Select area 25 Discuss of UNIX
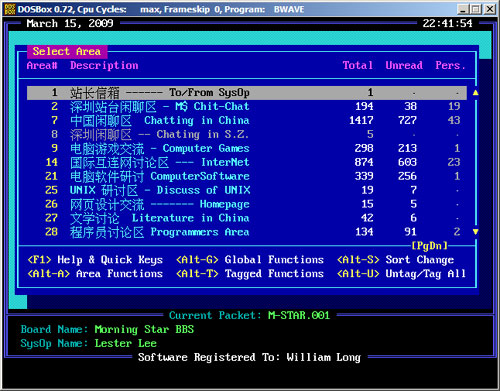Image resolution: width=500 pixels, height=391 pixels. (247, 190)
